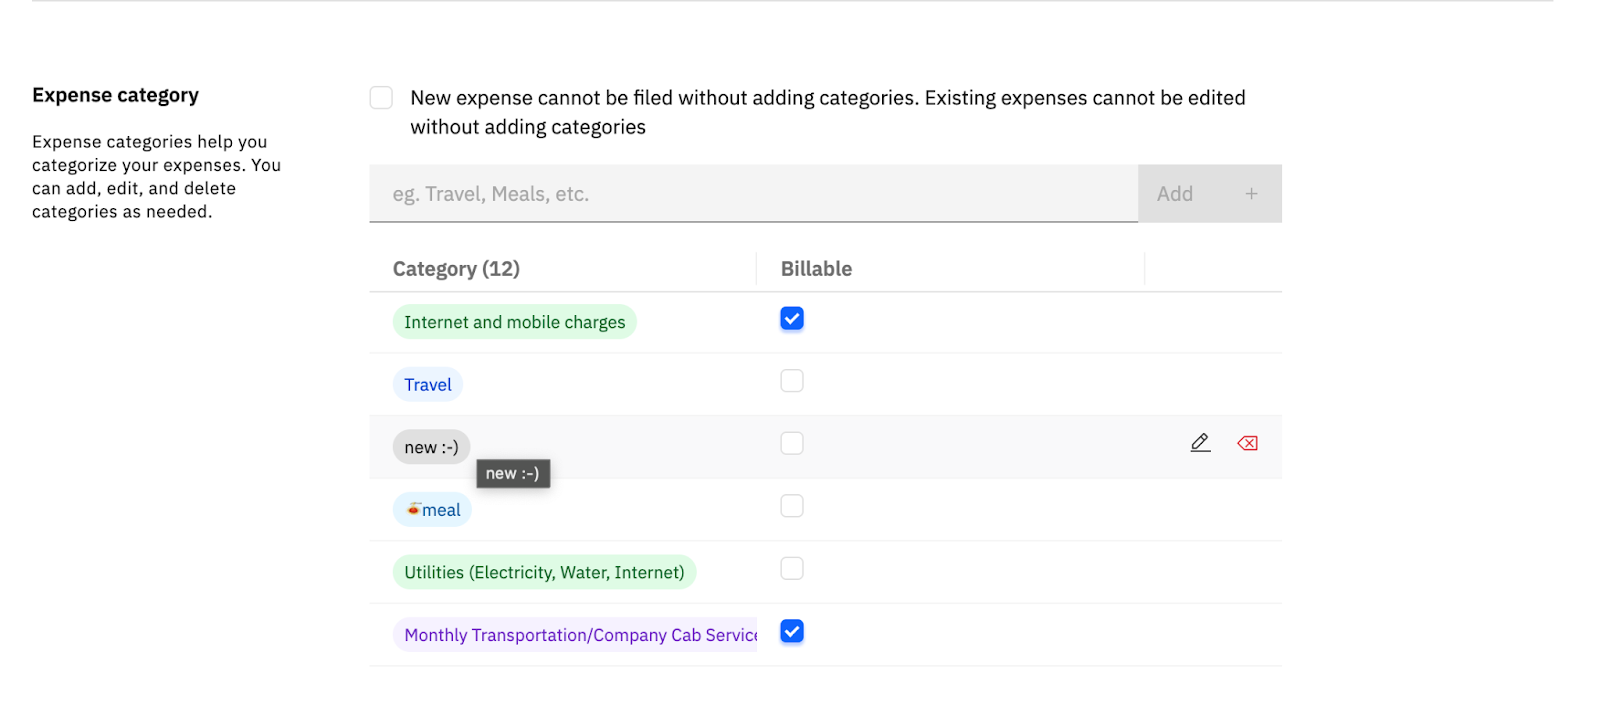Image resolution: width=1600 pixels, height=709 pixels.
Task: Click the plus icon in Add button
Action: tap(1251, 194)
